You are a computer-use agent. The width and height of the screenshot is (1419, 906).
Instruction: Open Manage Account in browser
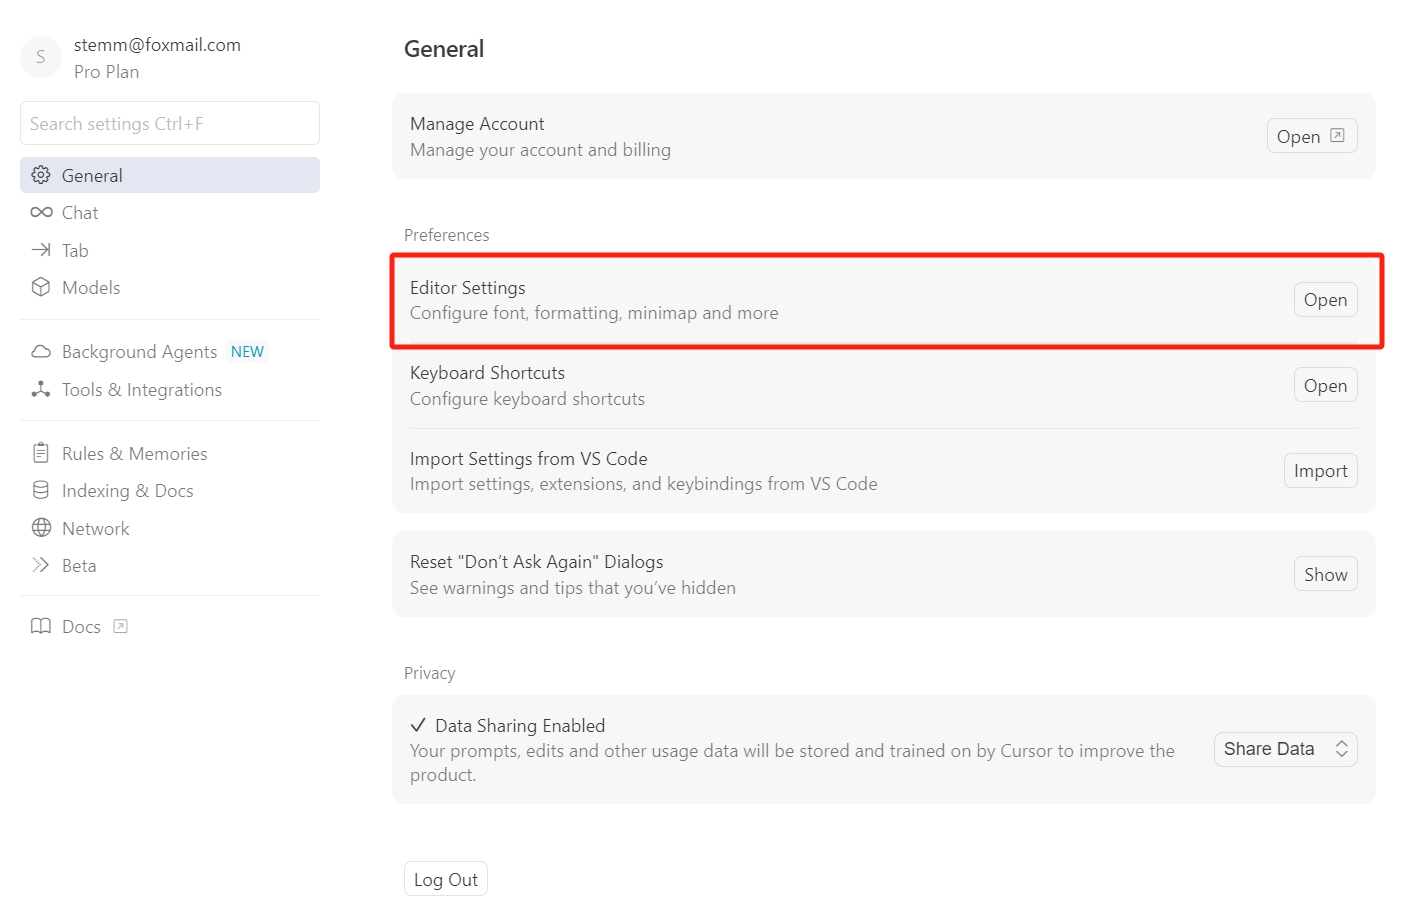click(1311, 136)
